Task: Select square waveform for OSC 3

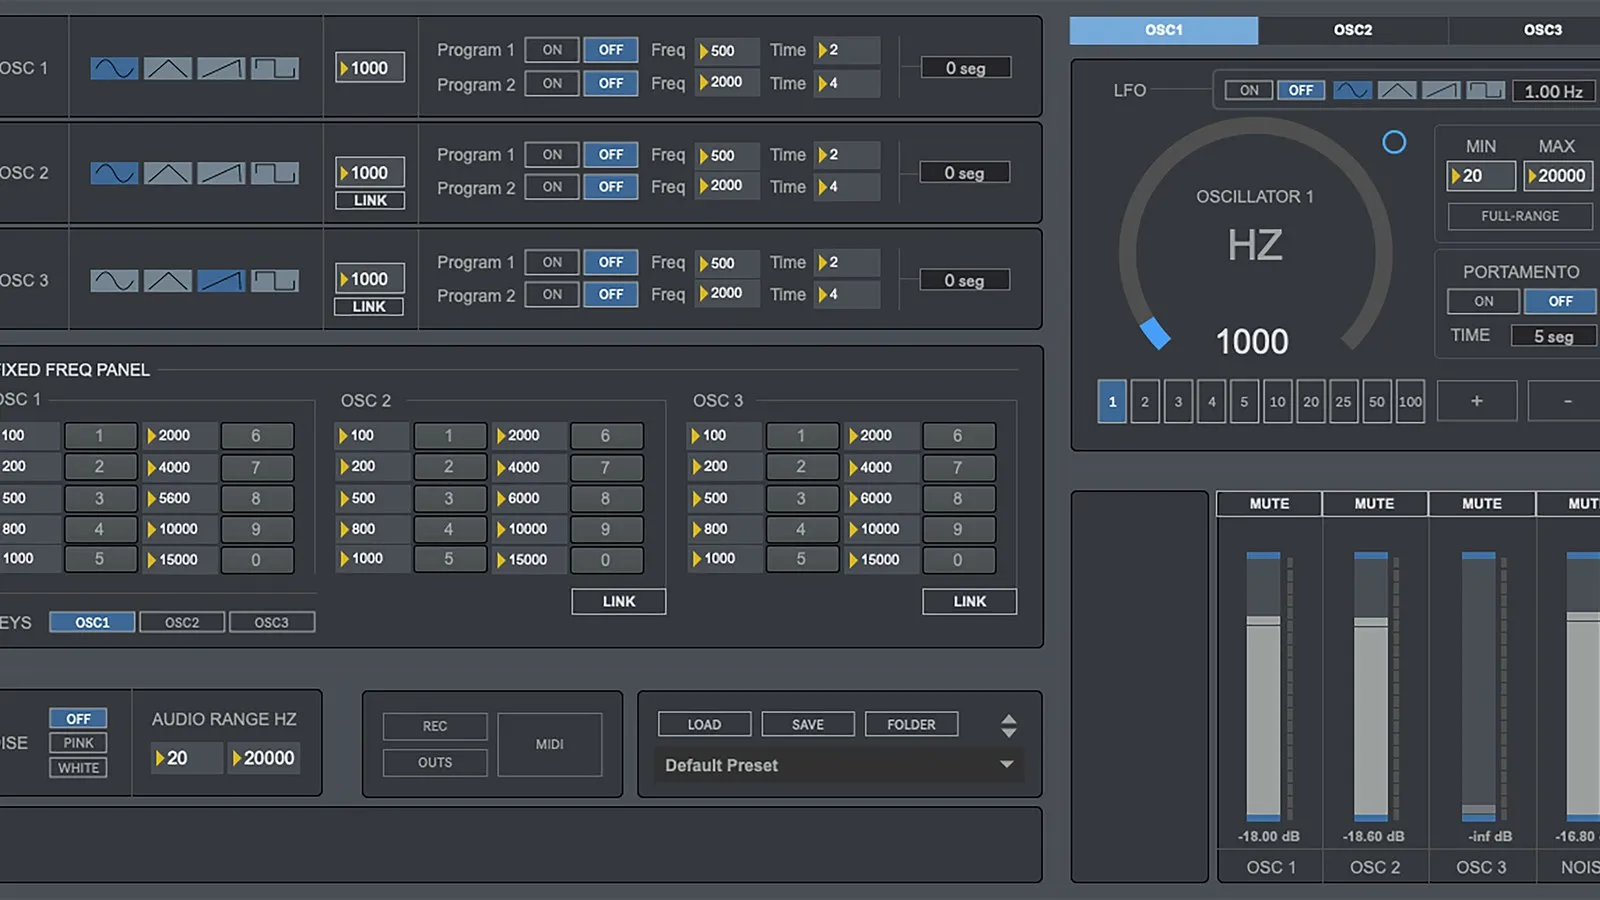Action: coord(274,280)
